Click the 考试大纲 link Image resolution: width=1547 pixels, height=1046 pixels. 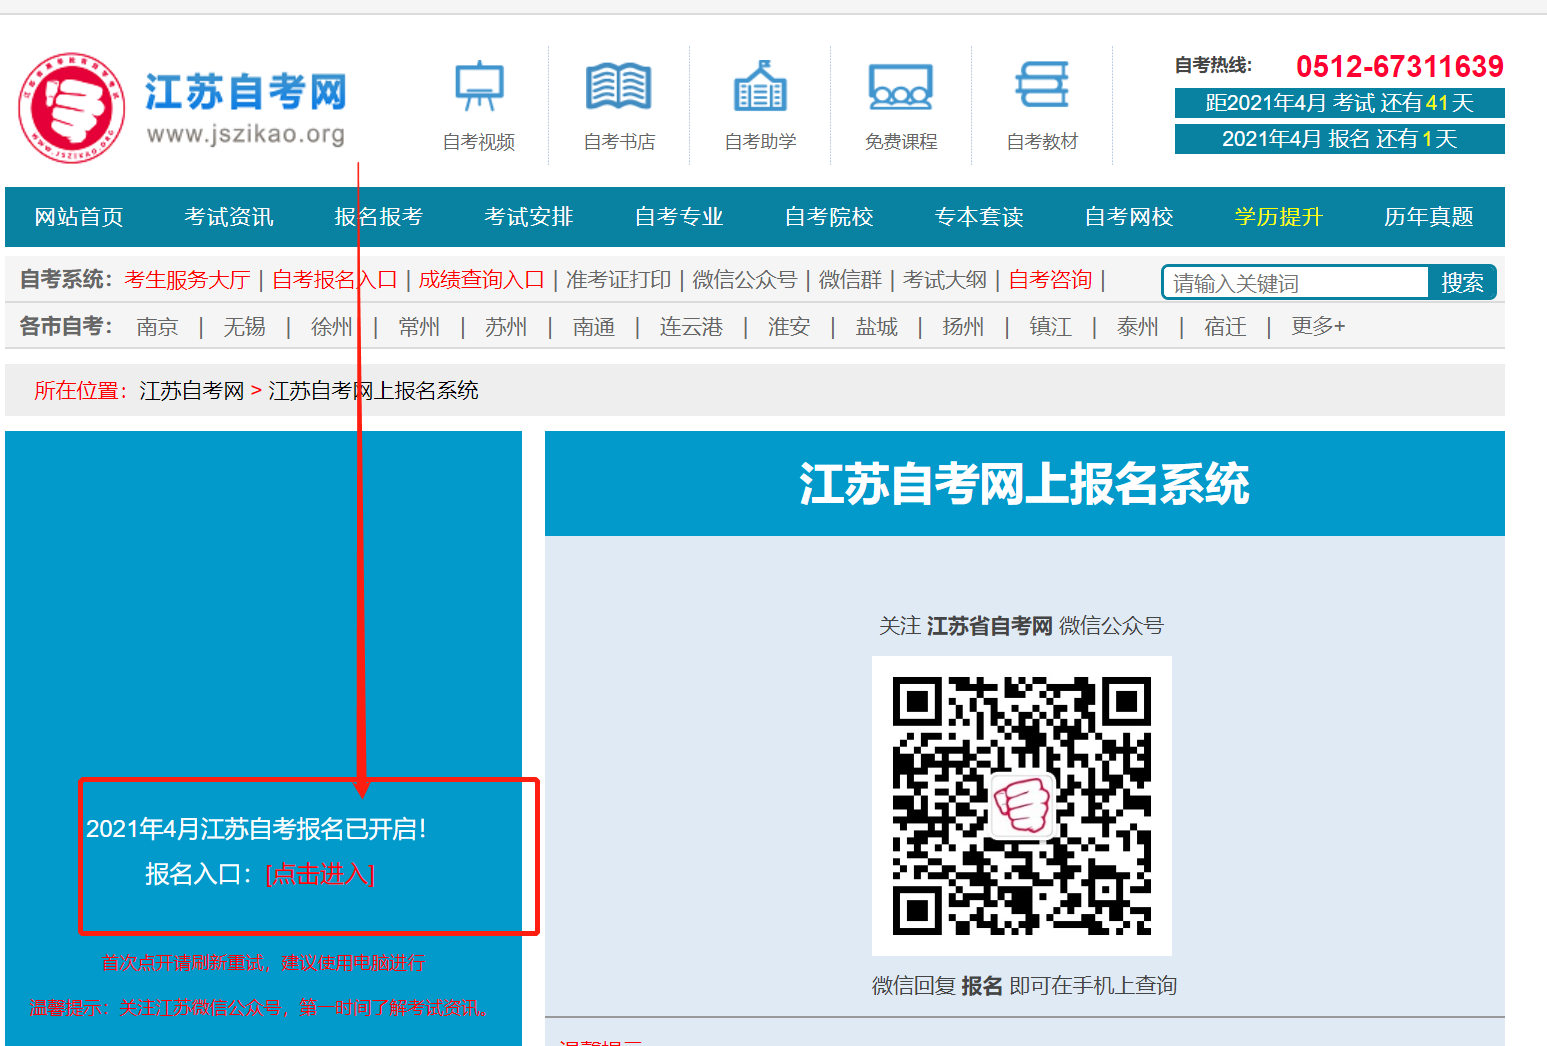pos(945,280)
